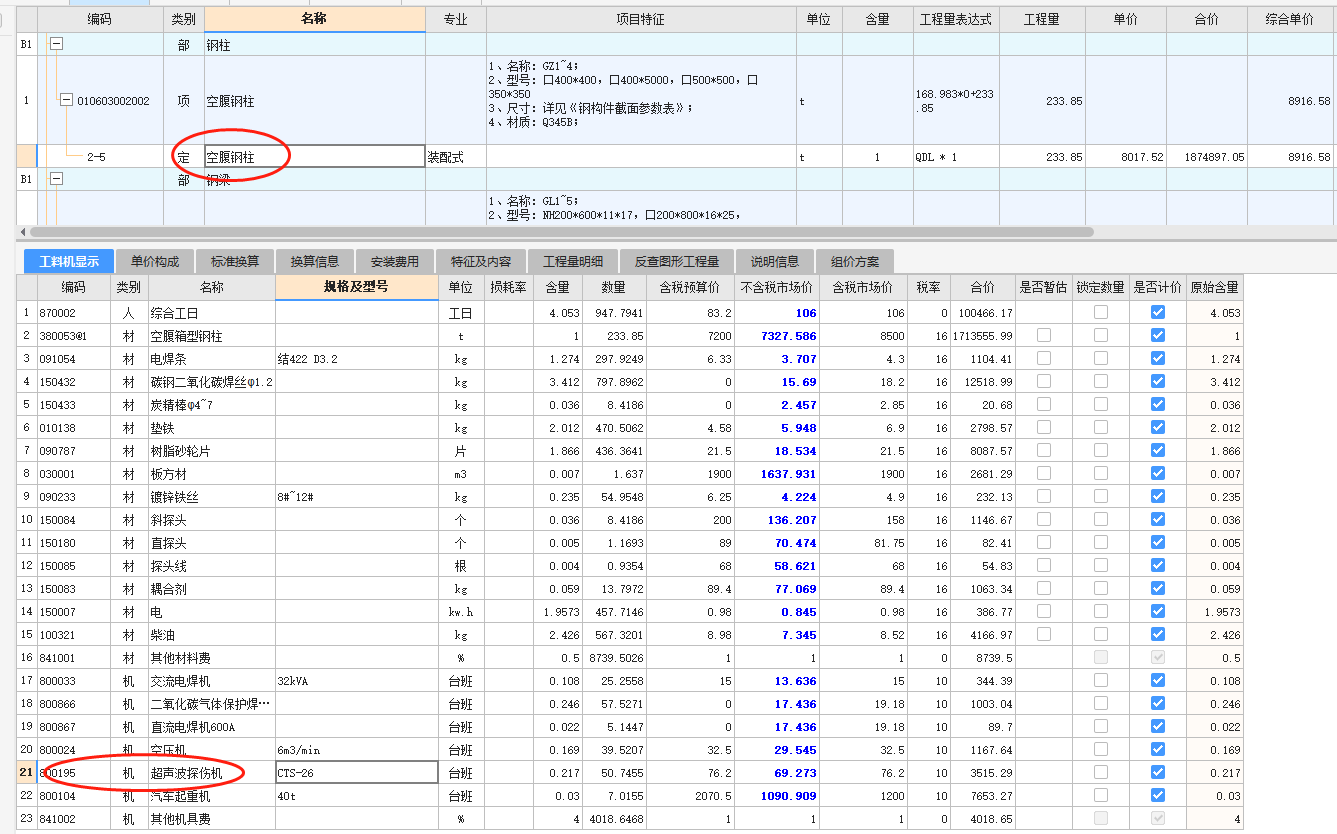Open the 组价方案 tab
This screenshot has height=834, width=1337.
[x=855, y=262]
